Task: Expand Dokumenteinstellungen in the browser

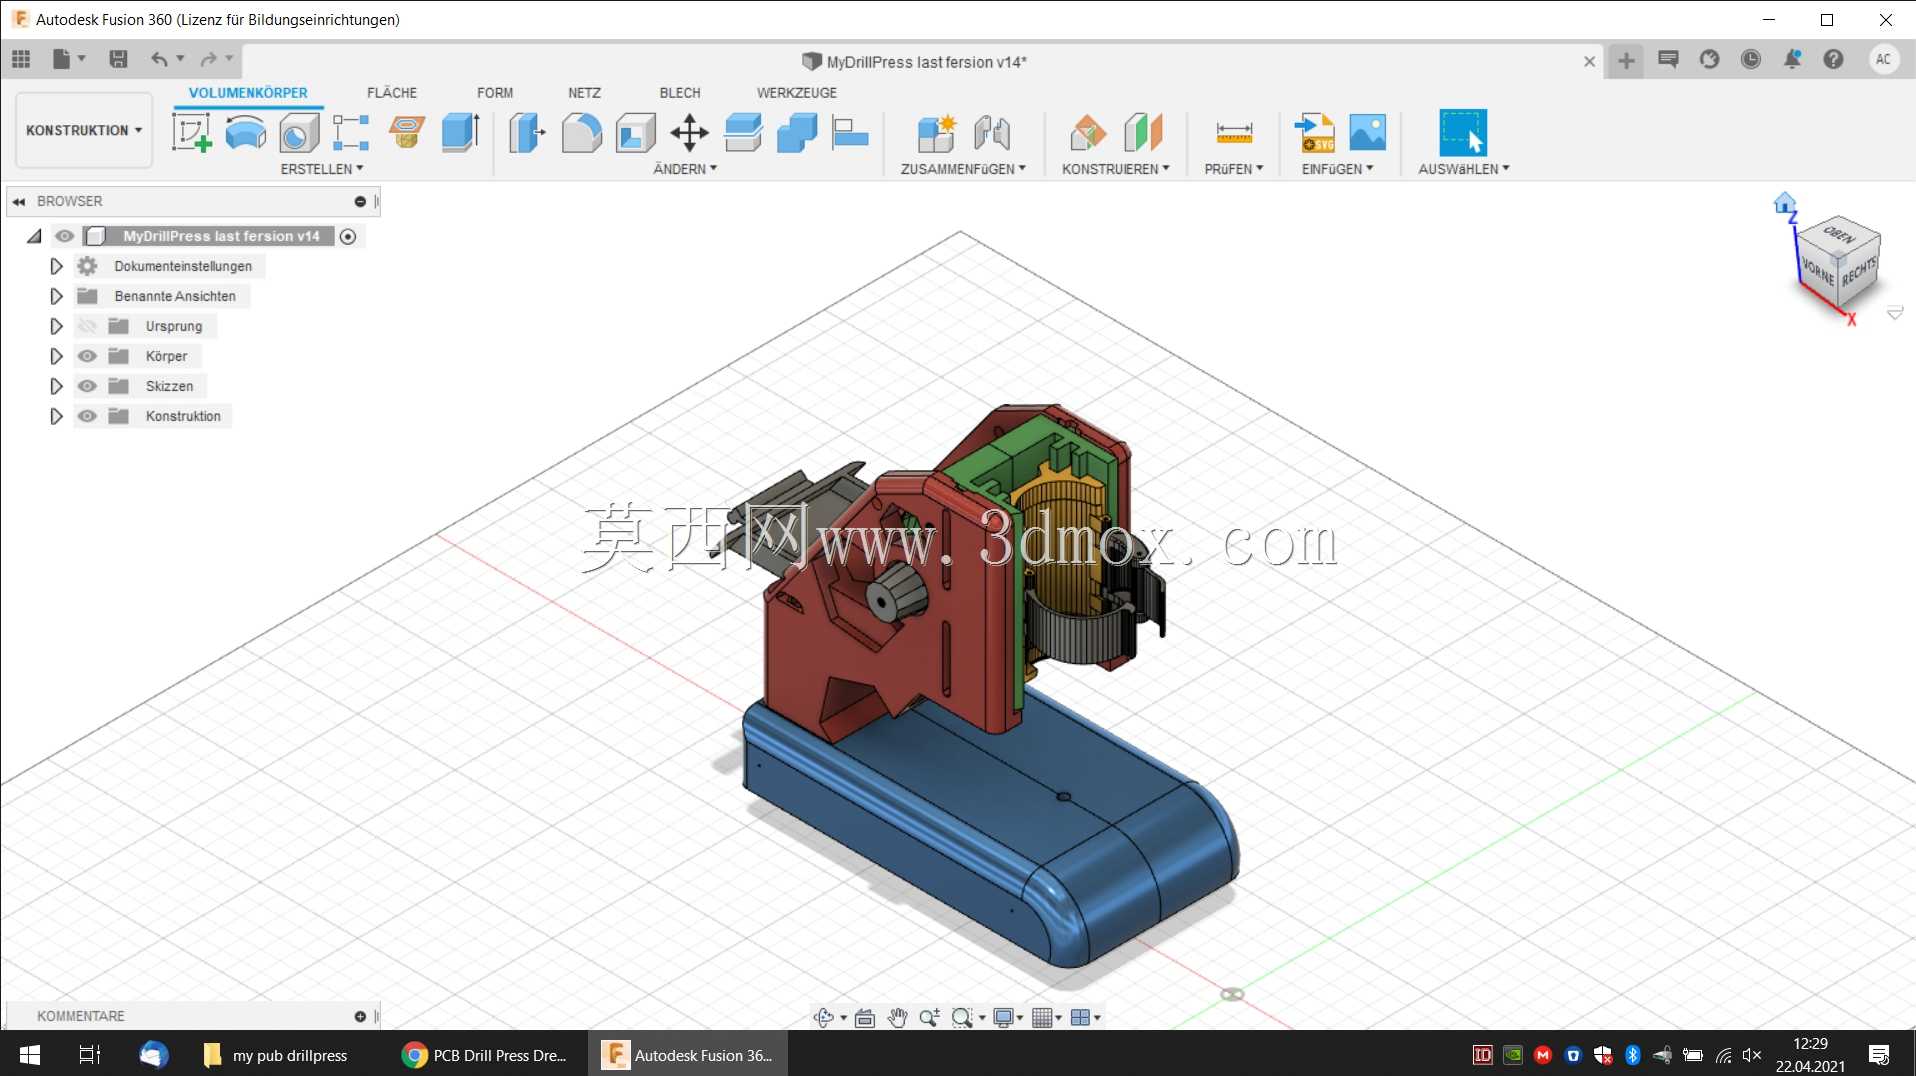Action: pyautogui.click(x=56, y=266)
